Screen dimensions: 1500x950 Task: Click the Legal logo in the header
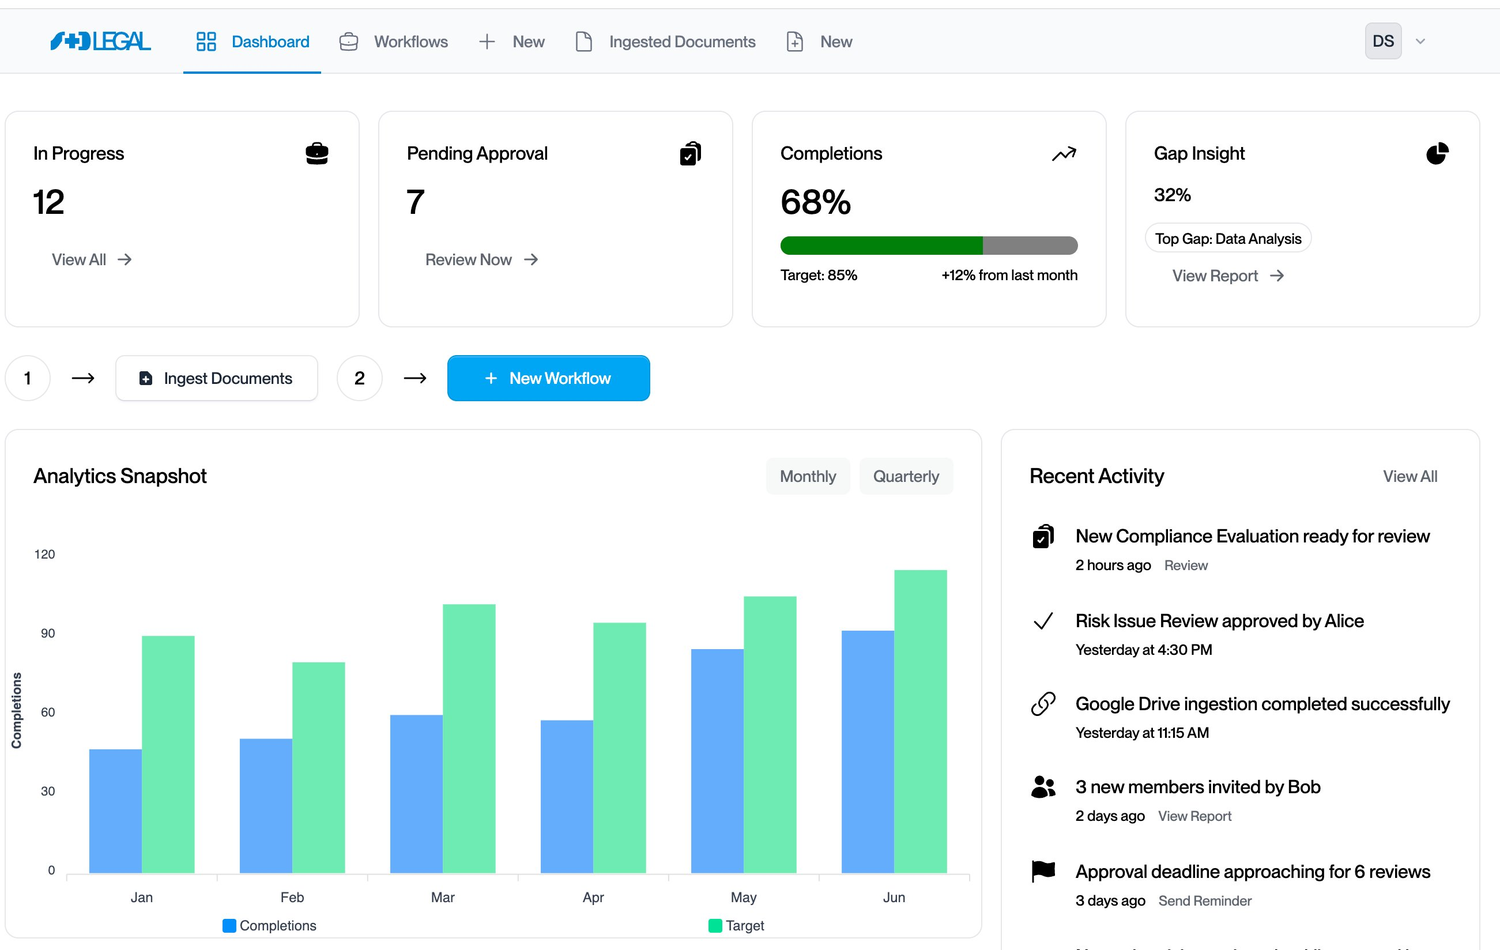(100, 41)
